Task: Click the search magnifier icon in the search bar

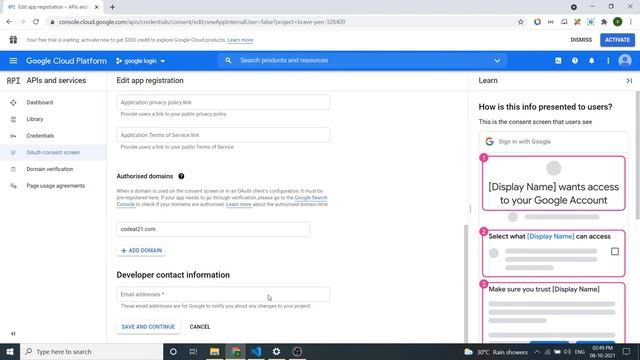Action: pos(228,60)
